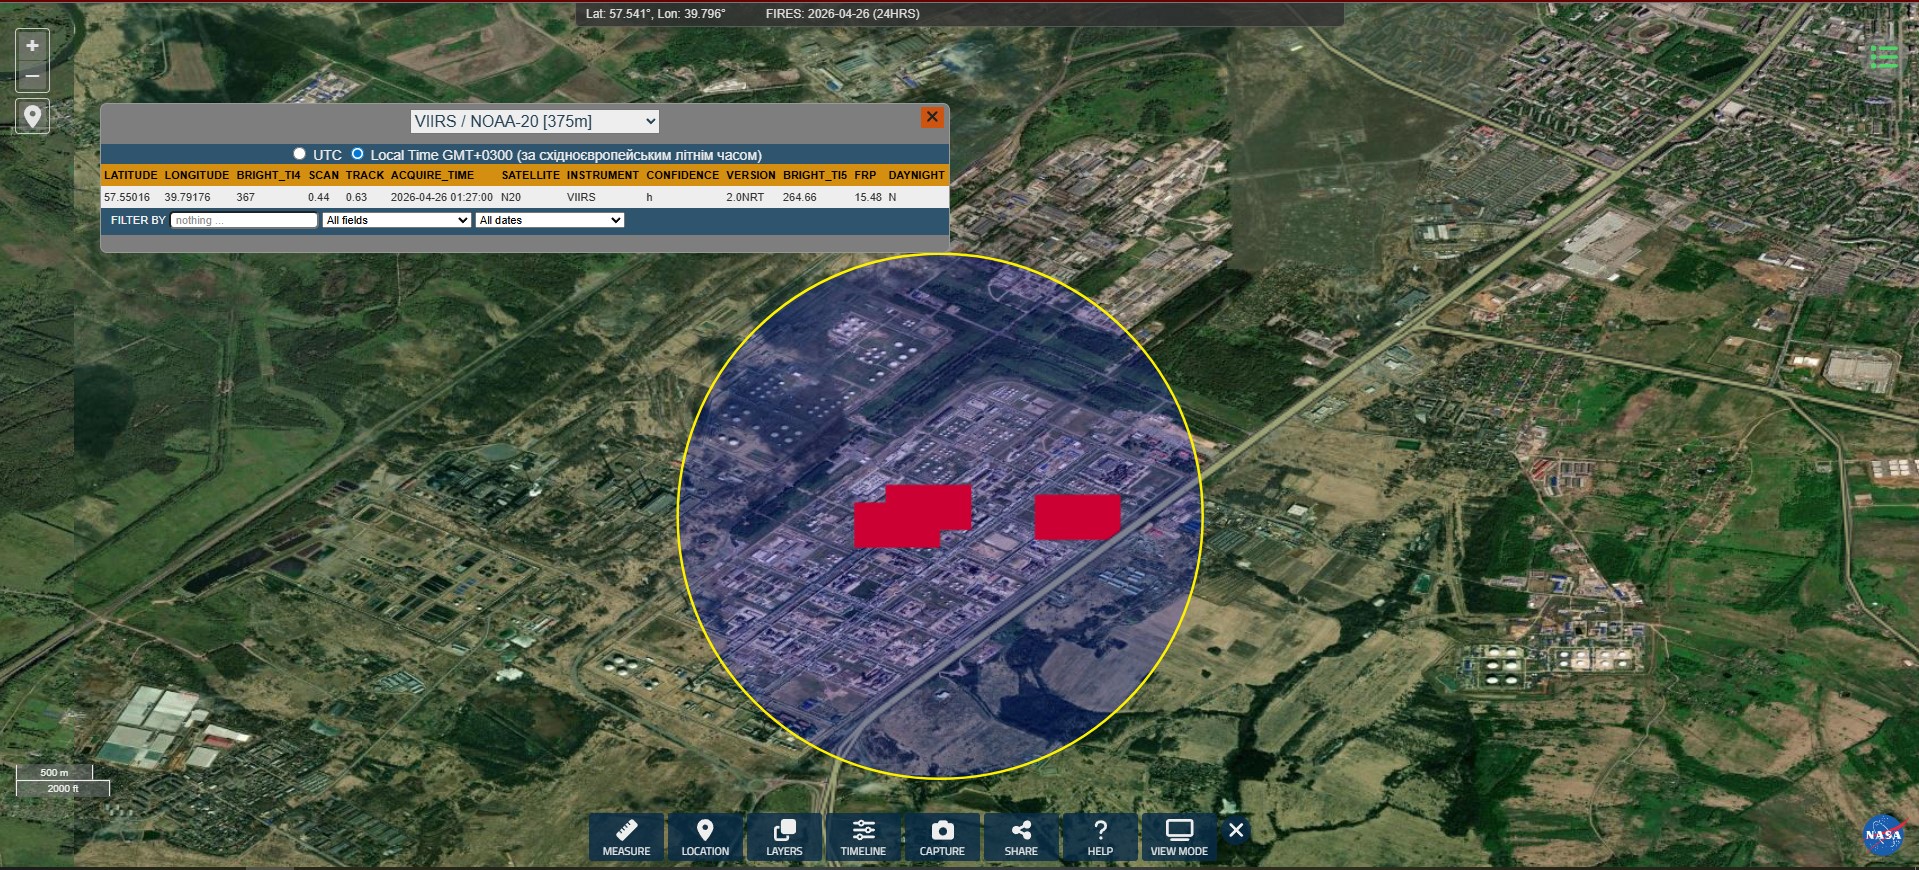Expand the All fields filter dropdown
1919x870 pixels.
396,220
